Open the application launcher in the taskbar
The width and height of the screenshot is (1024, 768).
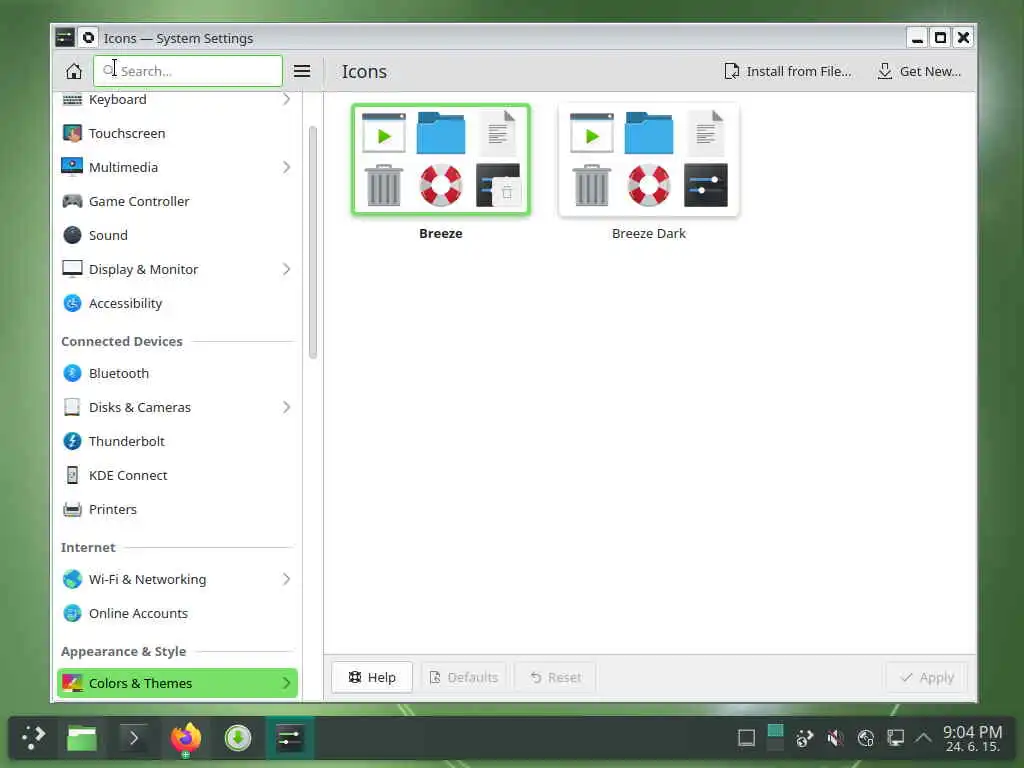[33, 738]
